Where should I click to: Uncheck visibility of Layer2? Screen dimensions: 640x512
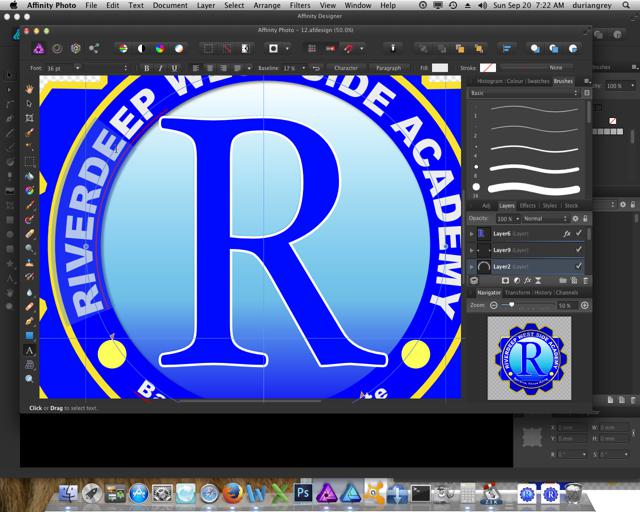579,267
